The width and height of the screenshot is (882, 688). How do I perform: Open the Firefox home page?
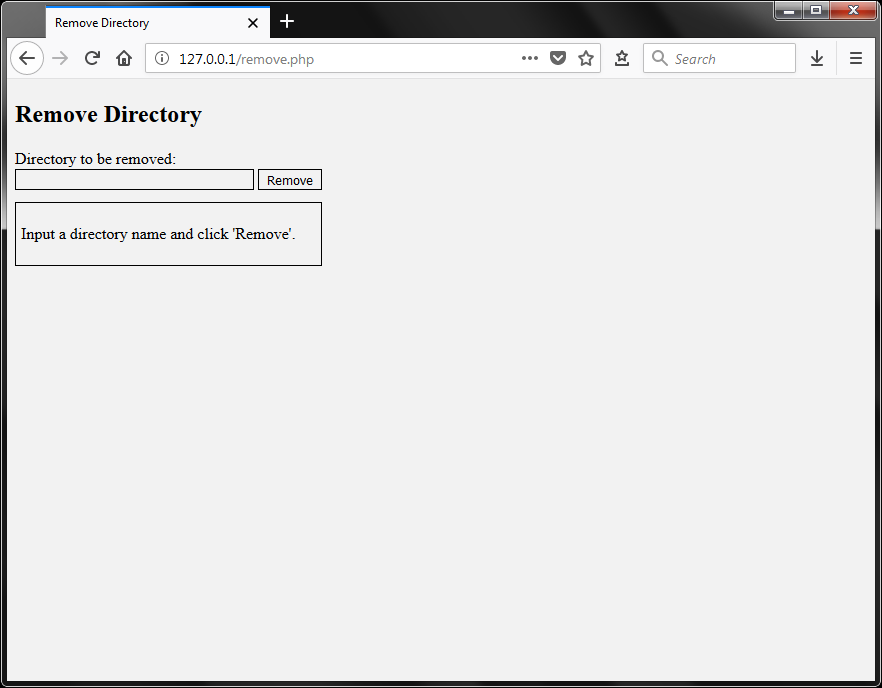124,58
